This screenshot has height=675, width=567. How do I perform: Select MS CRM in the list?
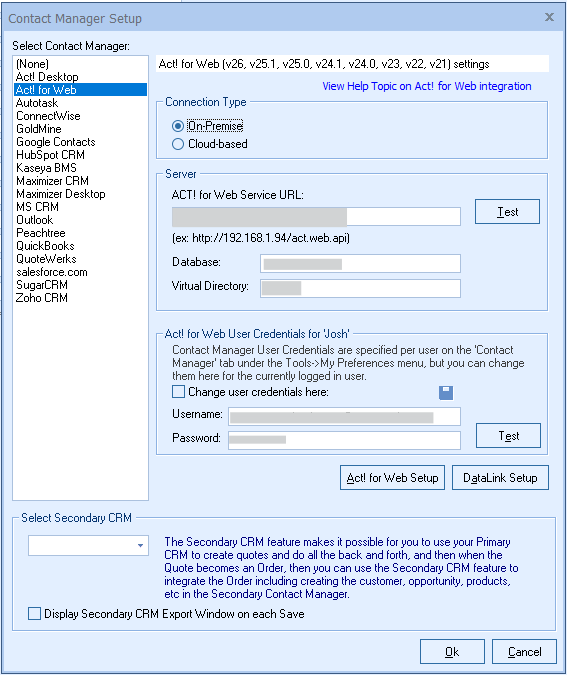coord(81,207)
